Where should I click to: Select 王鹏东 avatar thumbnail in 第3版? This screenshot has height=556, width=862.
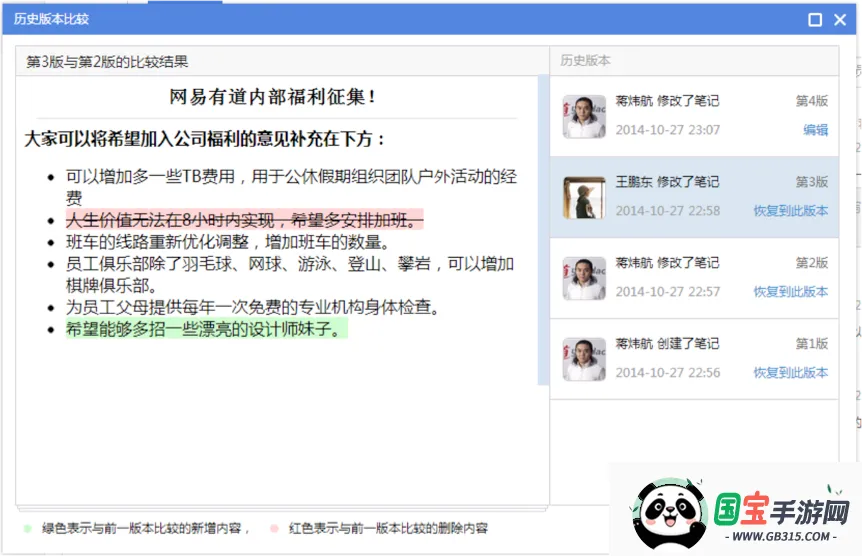pyautogui.click(x=584, y=197)
